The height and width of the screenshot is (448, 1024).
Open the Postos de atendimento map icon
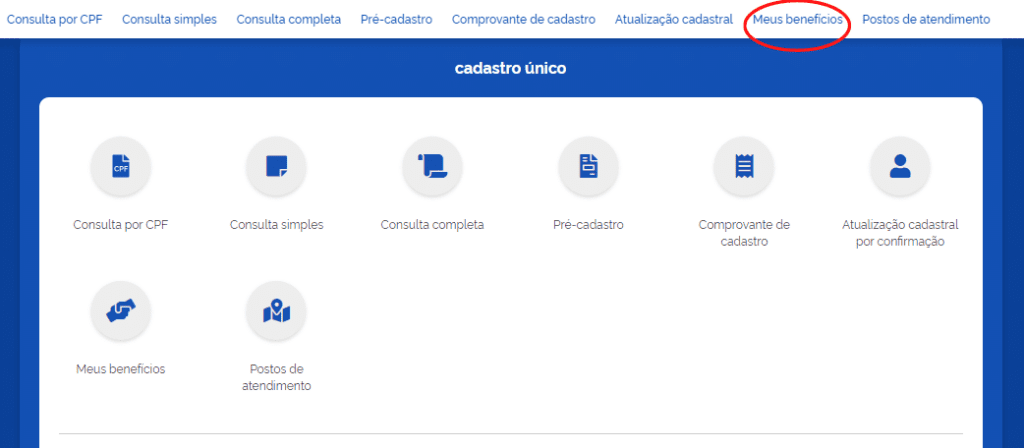276,311
